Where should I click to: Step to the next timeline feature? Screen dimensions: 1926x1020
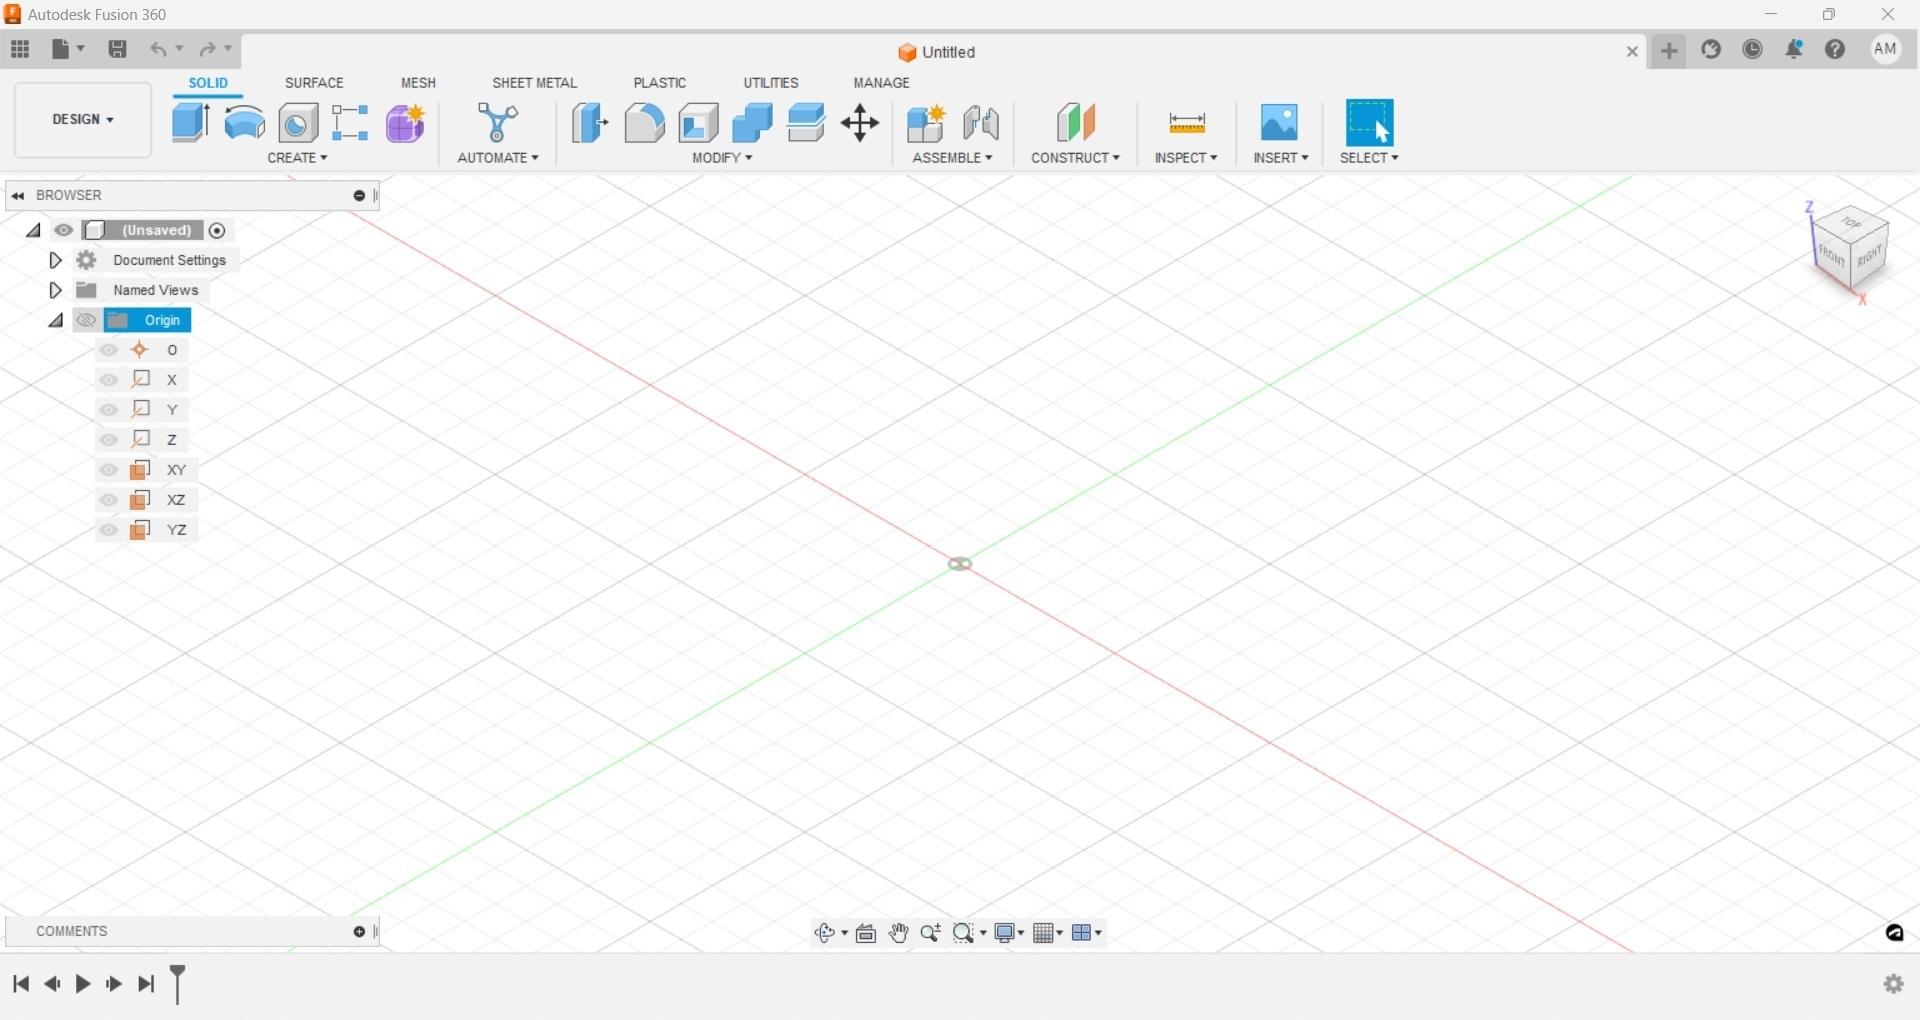pyautogui.click(x=115, y=986)
